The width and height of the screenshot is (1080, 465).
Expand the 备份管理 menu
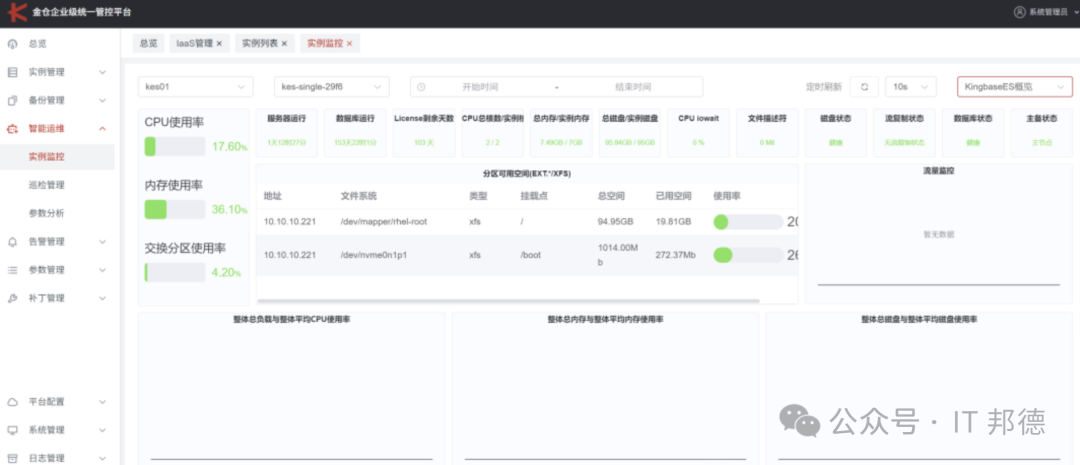(103, 101)
